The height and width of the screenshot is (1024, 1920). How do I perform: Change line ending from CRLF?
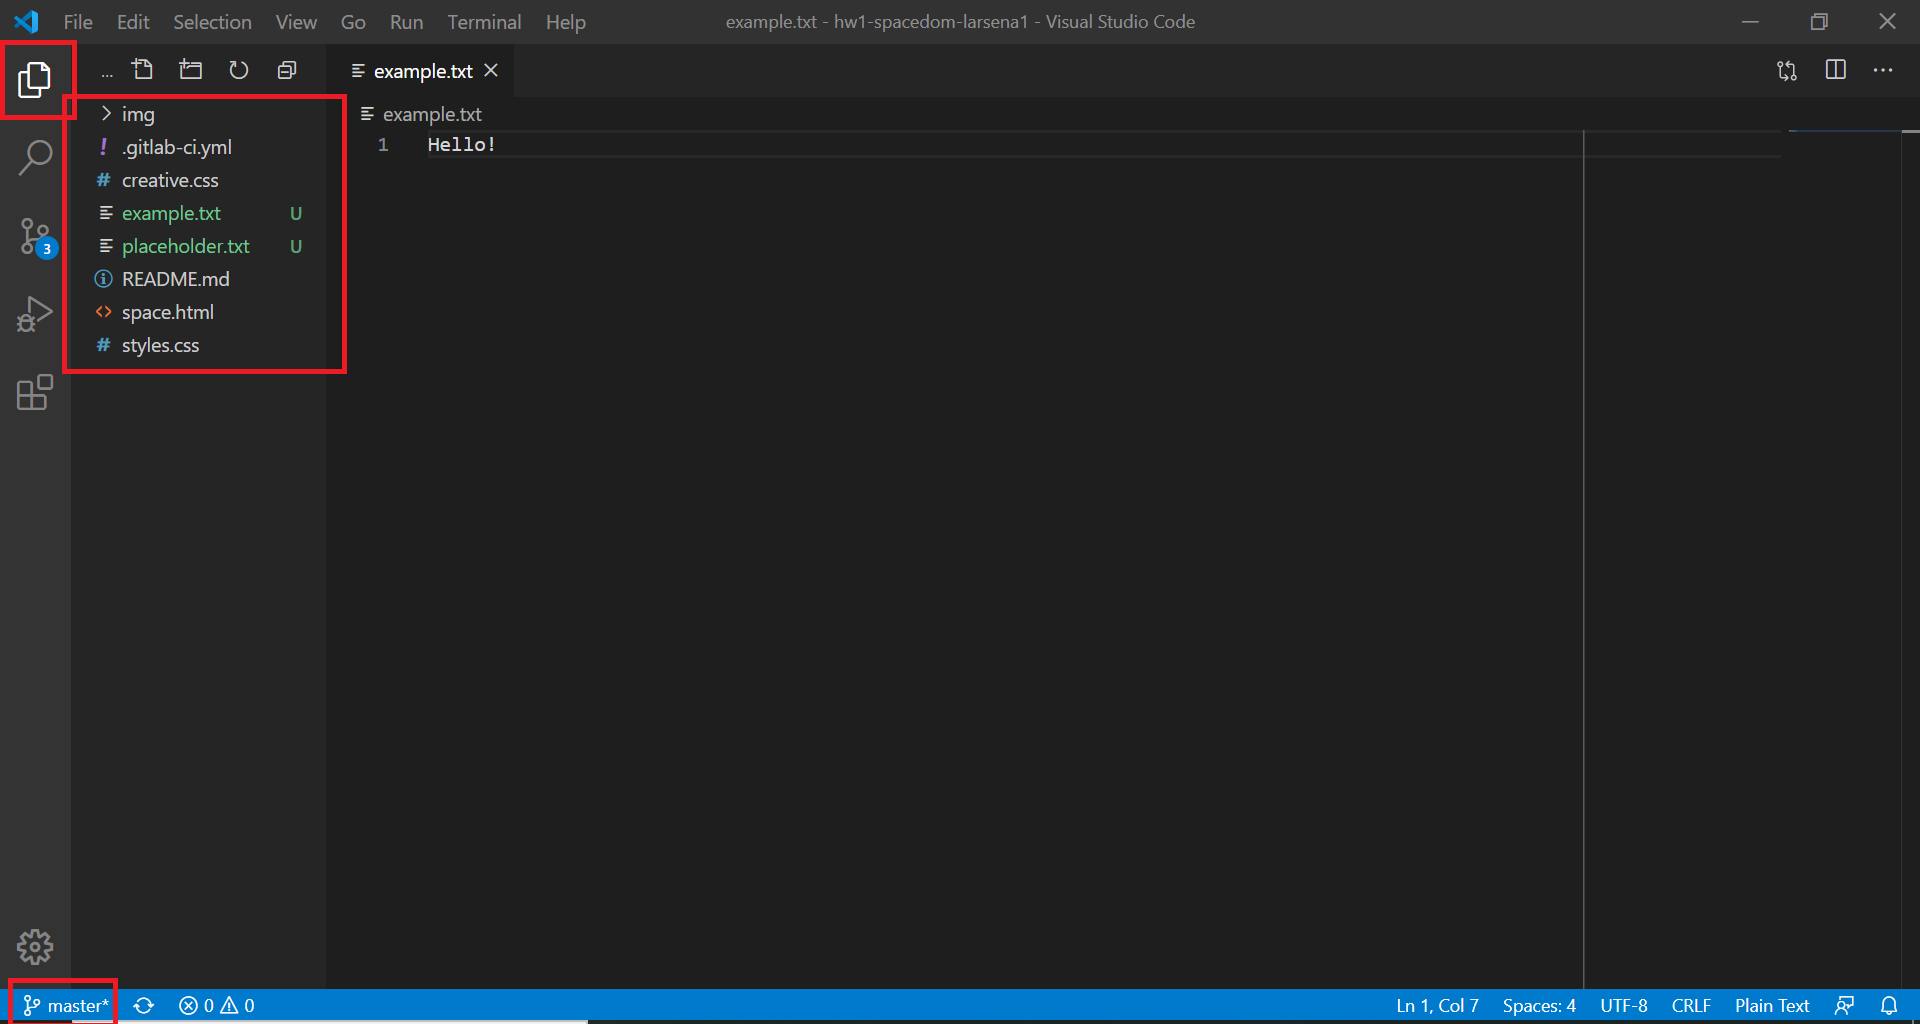[x=1690, y=1005]
